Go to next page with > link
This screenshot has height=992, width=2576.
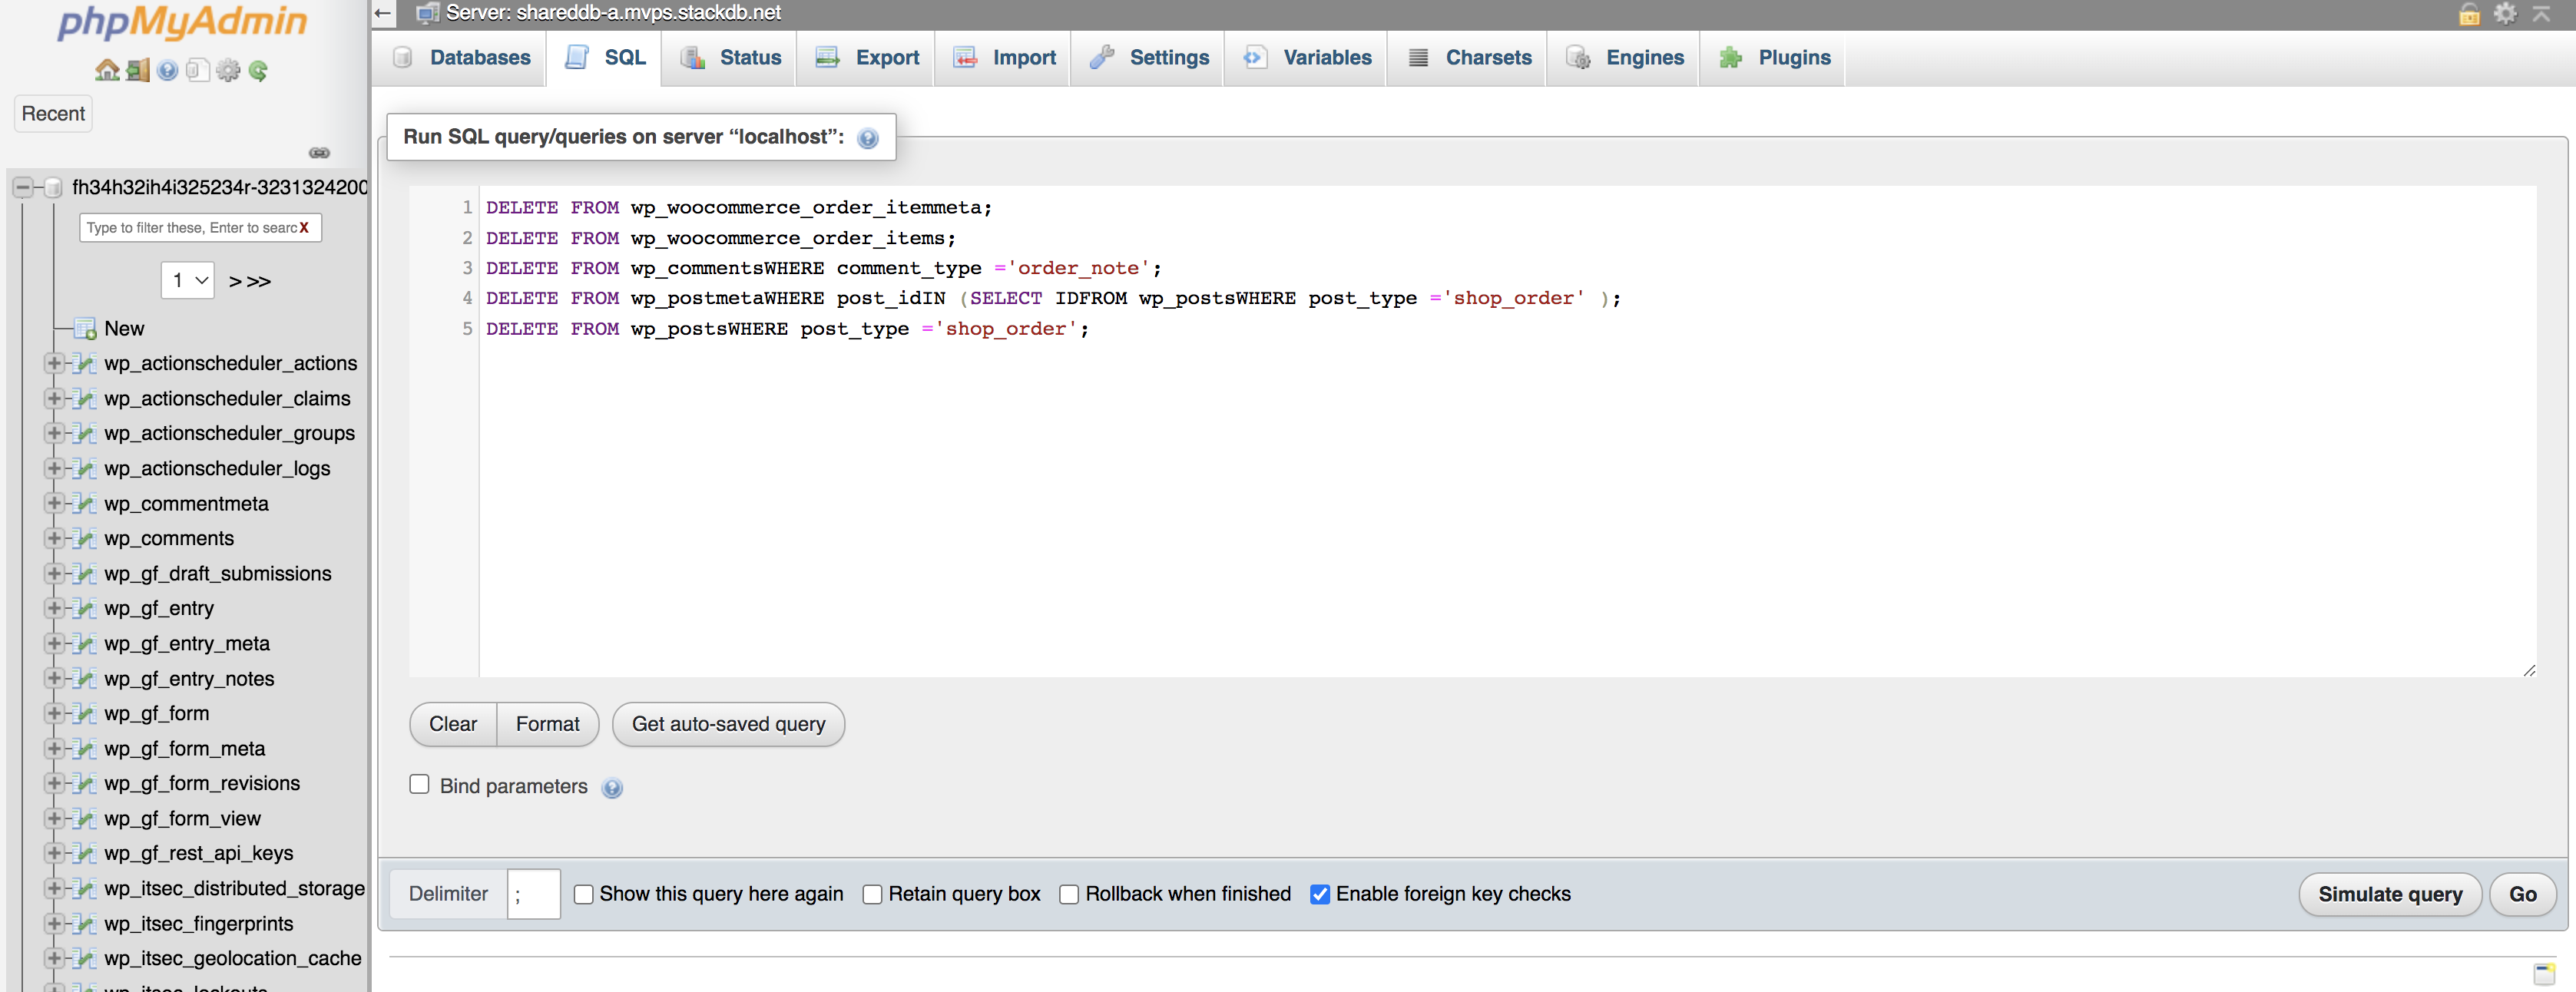(x=235, y=282)
